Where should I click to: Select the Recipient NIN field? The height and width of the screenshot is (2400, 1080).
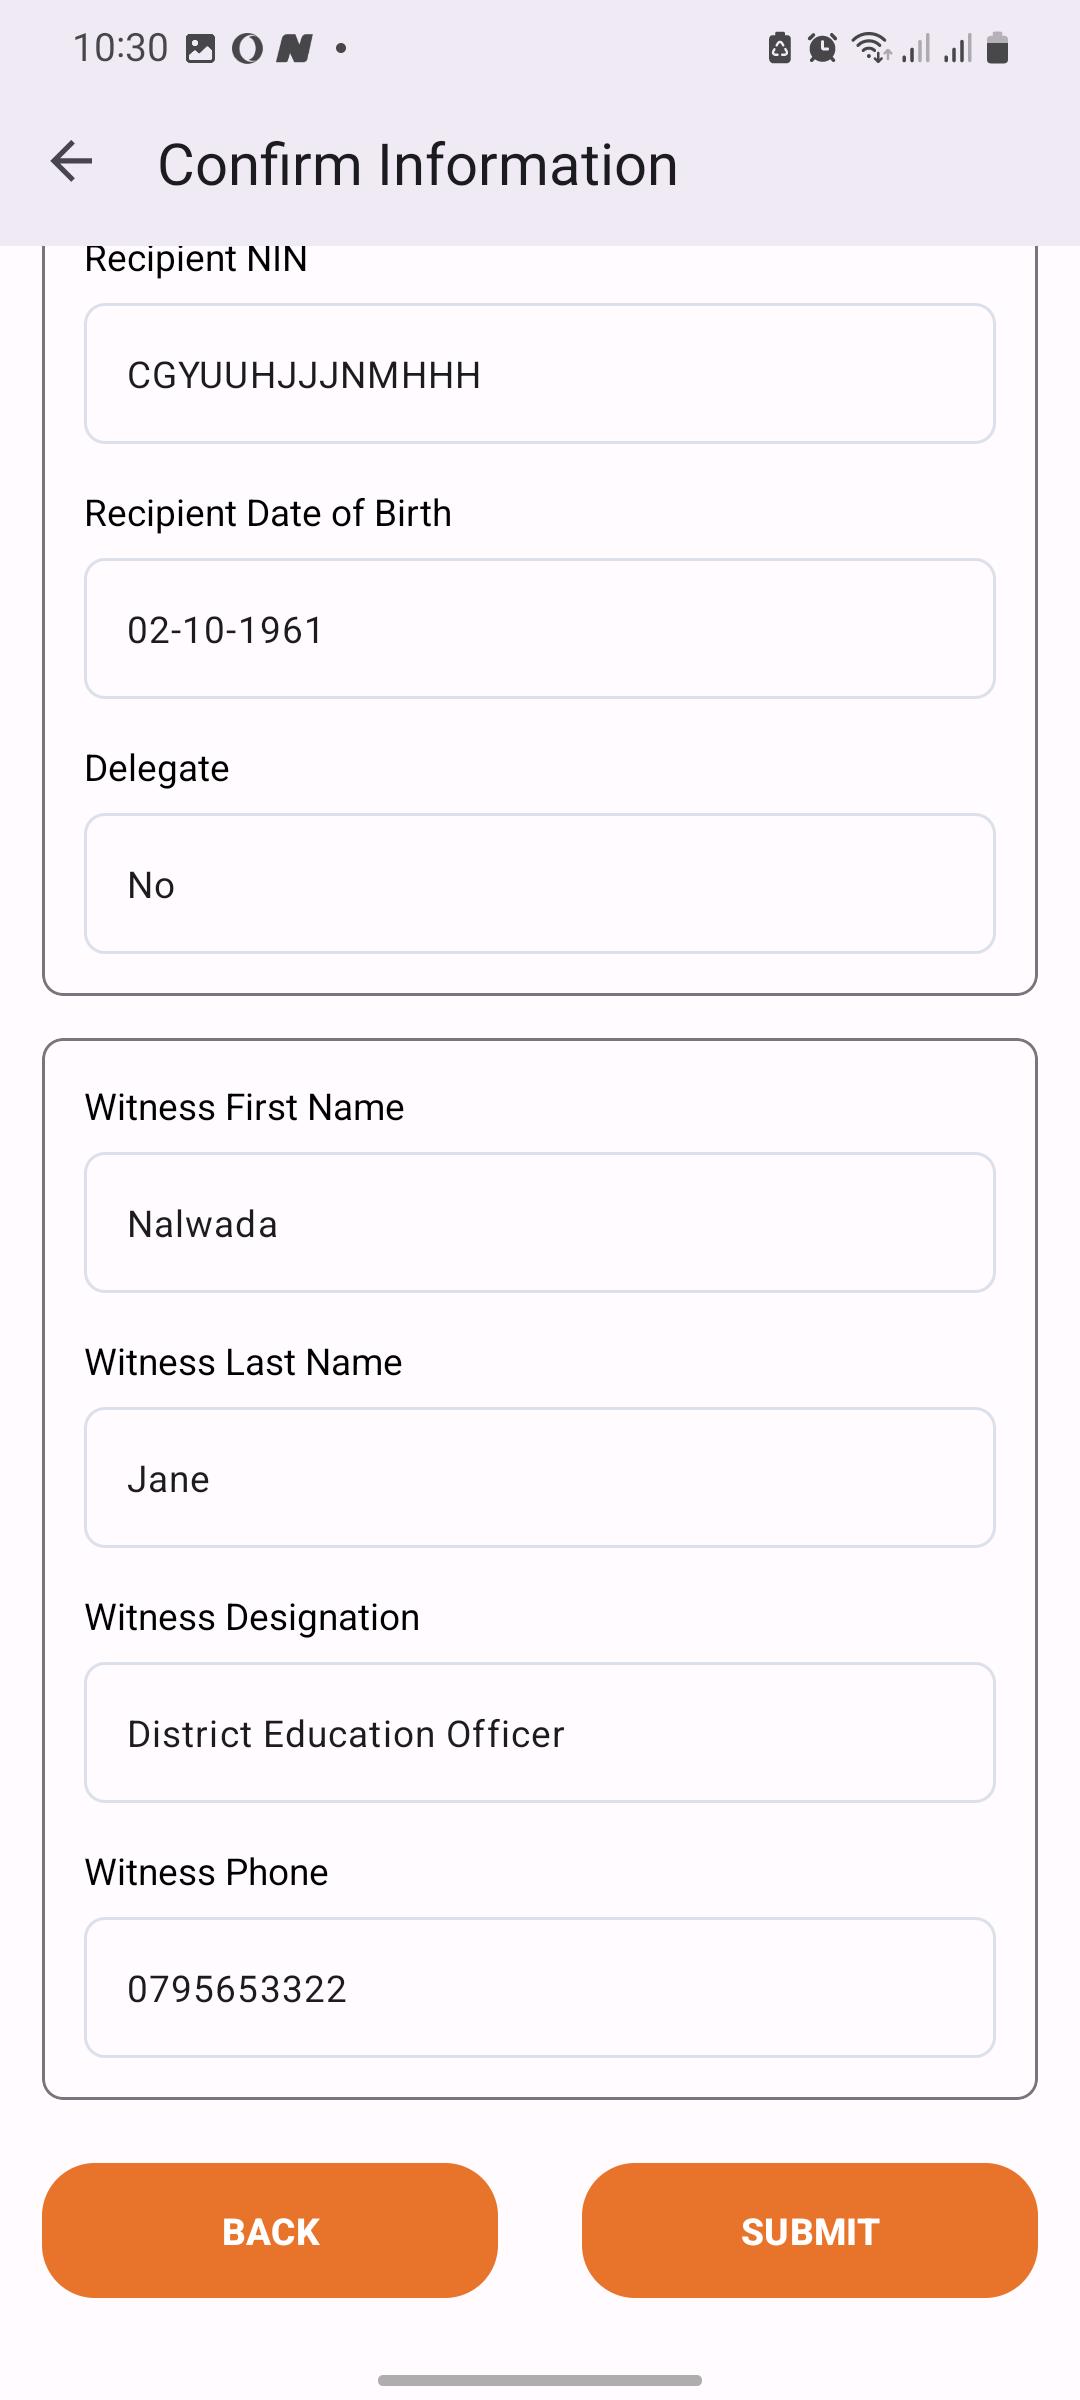point(540,374)
